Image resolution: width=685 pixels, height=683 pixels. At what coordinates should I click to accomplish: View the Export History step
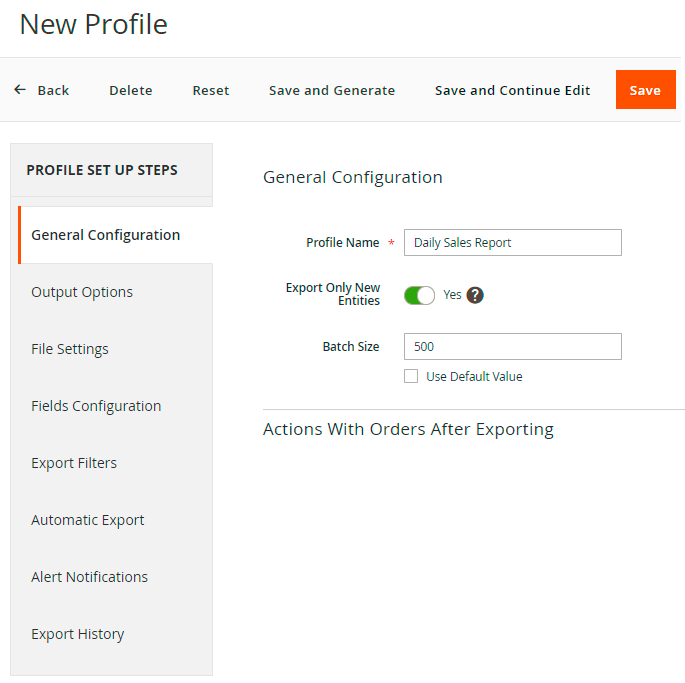[78, 634]
